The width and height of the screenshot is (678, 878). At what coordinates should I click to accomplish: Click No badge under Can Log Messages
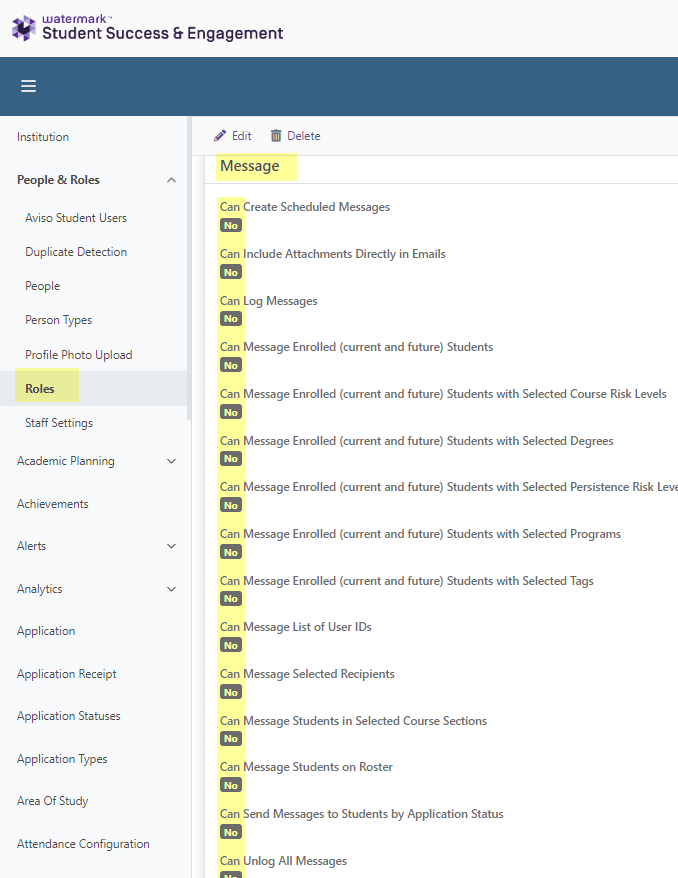(x=231, y=319)
